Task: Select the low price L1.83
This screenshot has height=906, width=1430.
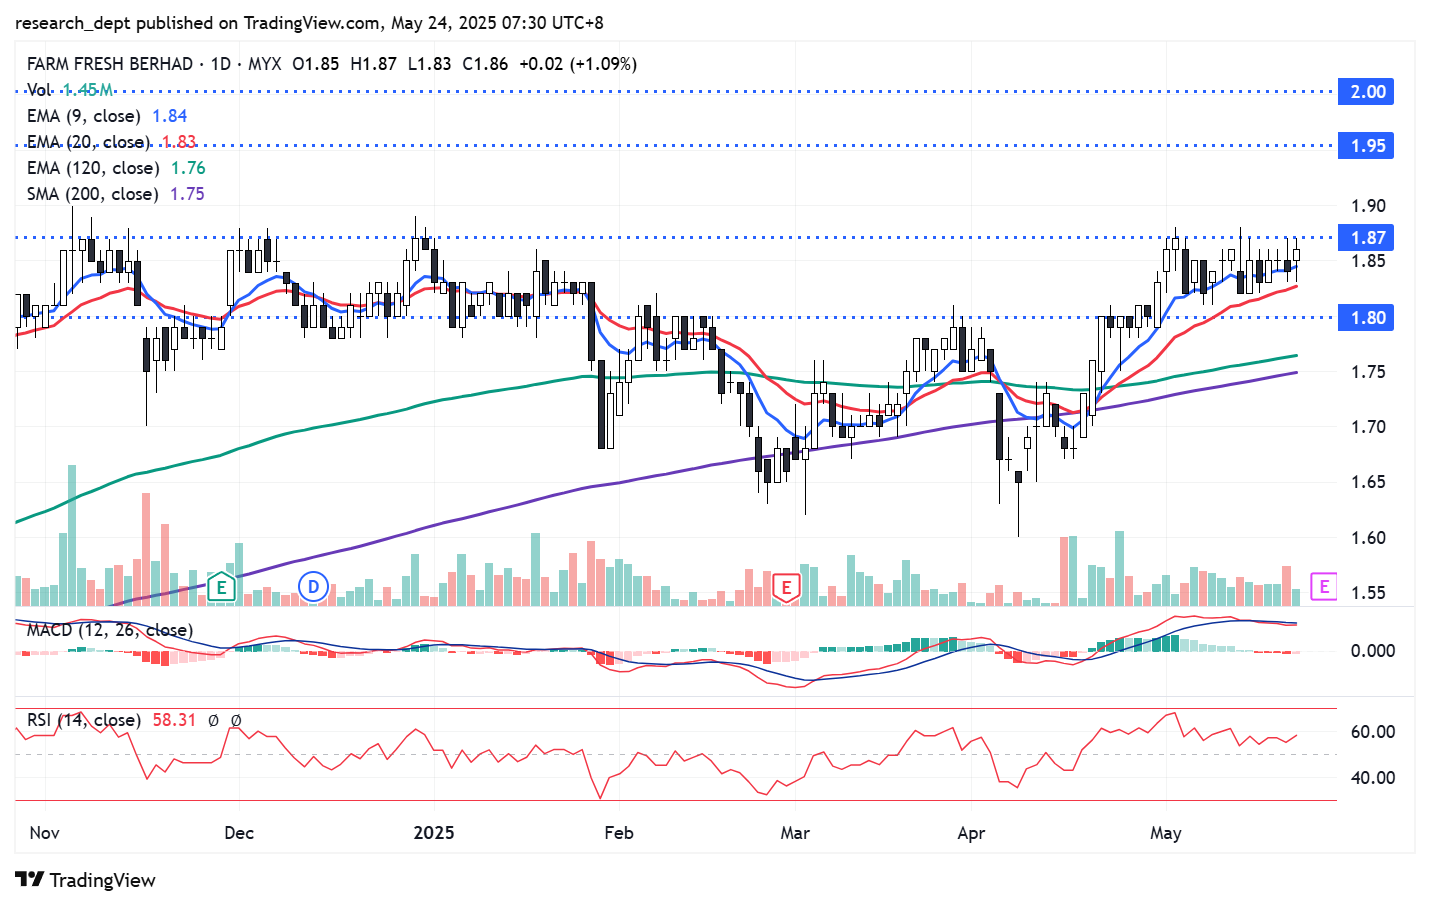Action: 430,64
